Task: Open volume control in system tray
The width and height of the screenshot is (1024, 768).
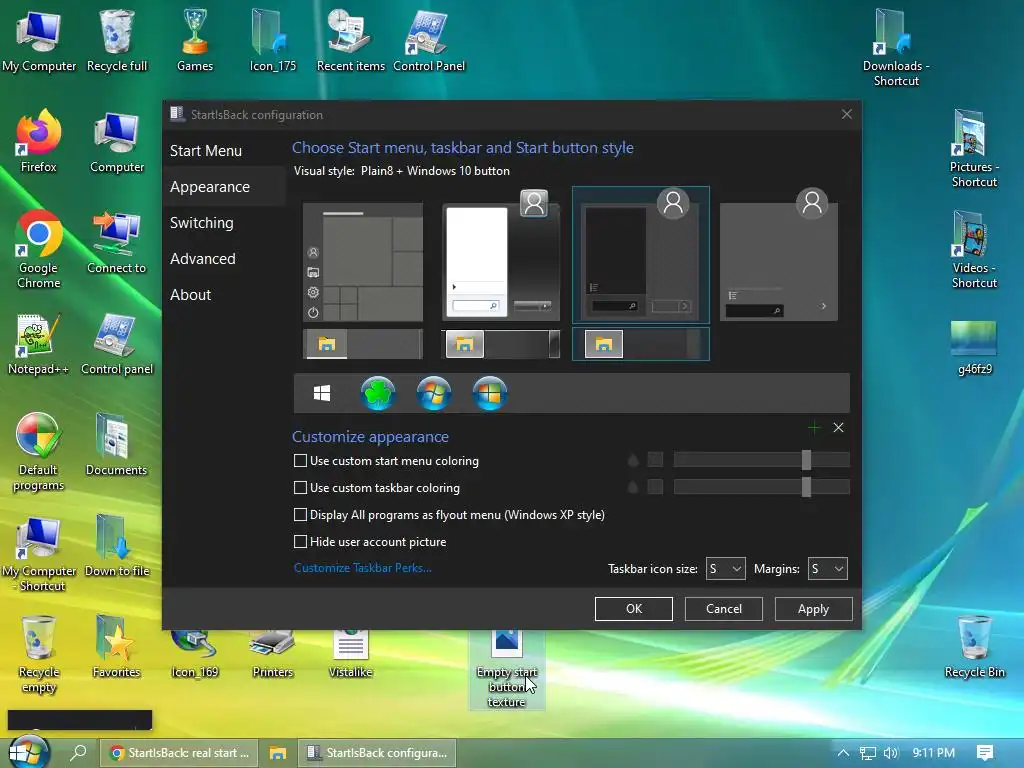Action: (891, 753)
